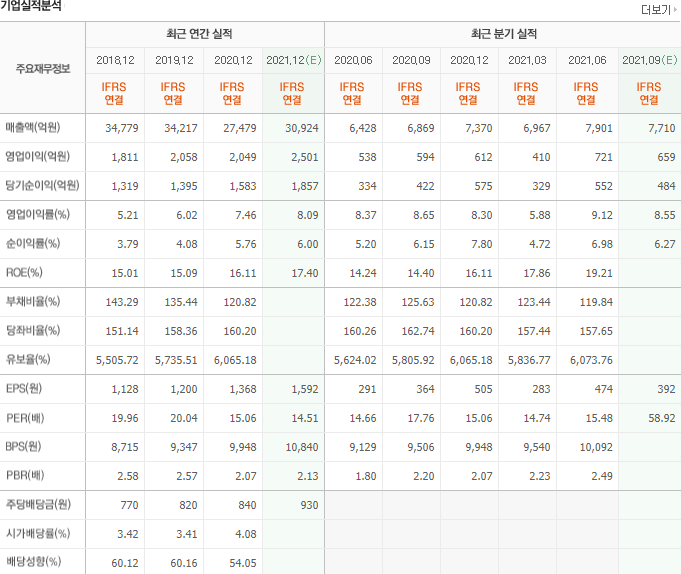Select the 순이익률(%) row label

(x=33, y=244)
